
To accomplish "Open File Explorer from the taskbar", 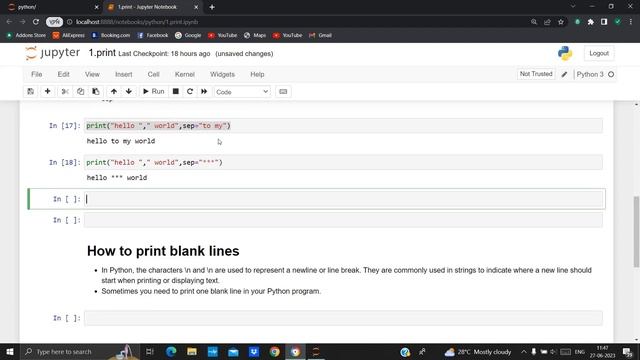I will point(192,351).
